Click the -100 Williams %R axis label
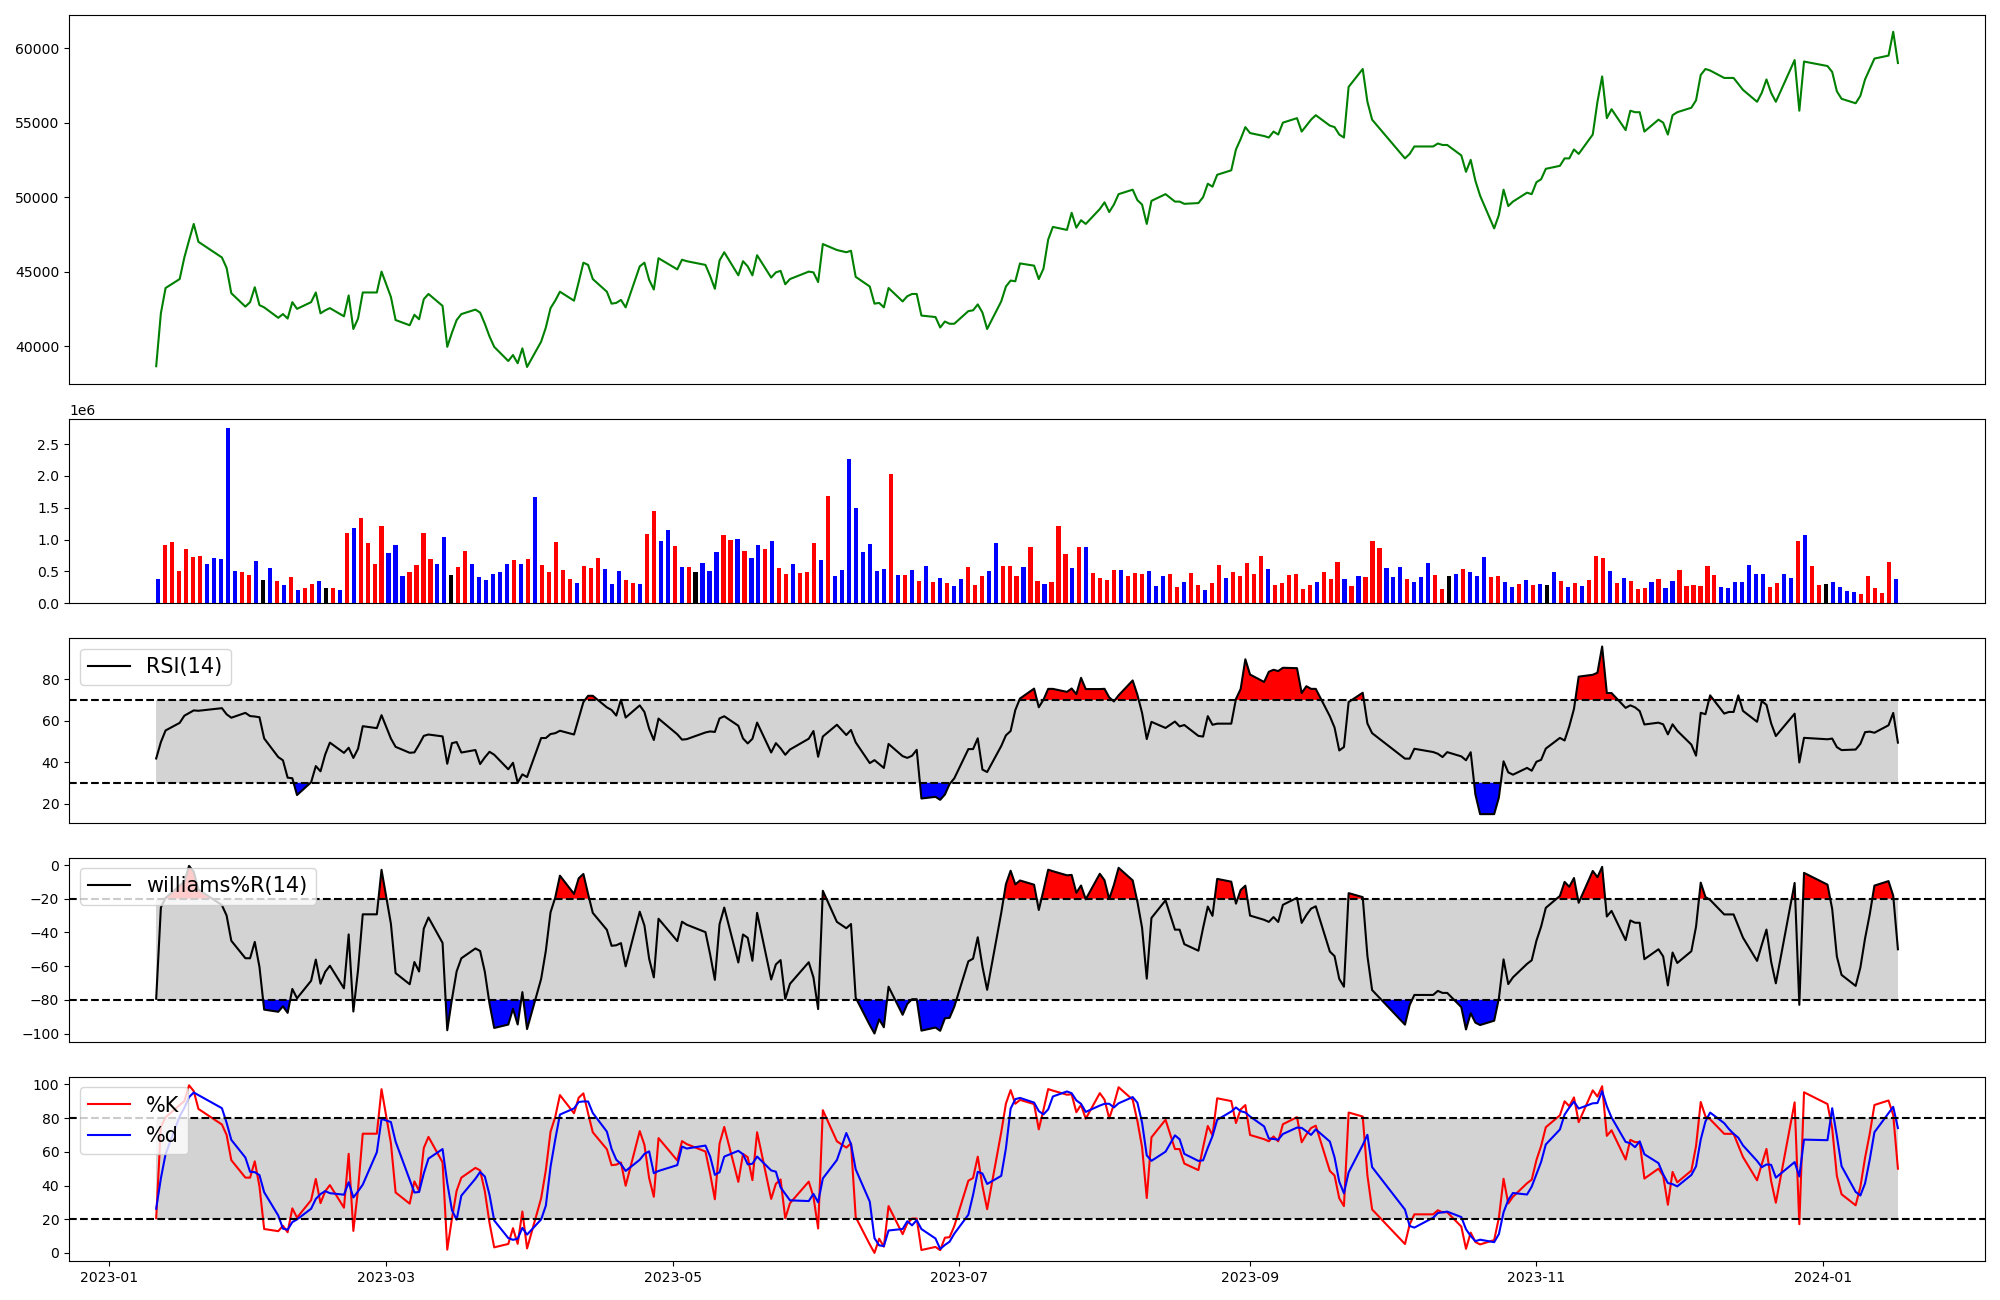2000x1300 pixels. point(41,1034)
